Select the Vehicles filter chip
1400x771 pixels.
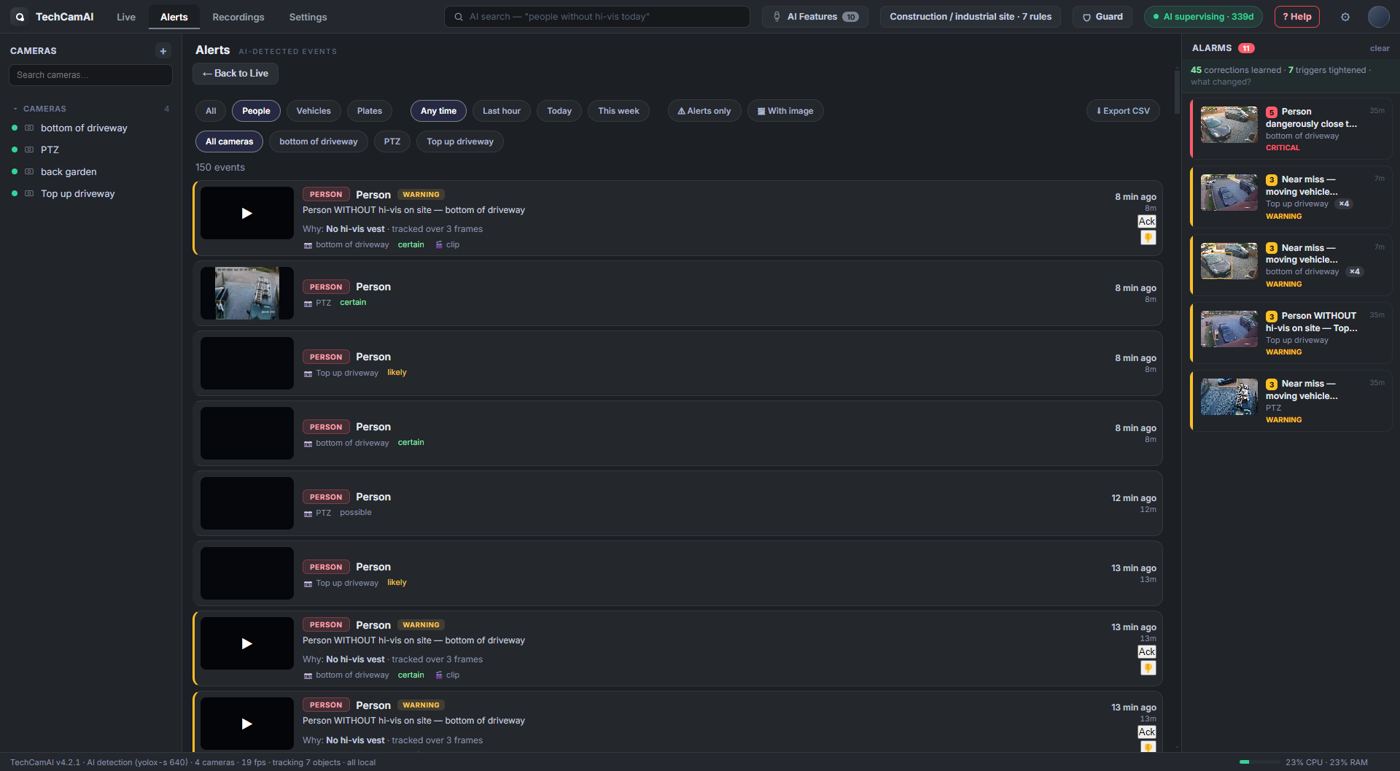coord(313,111)
